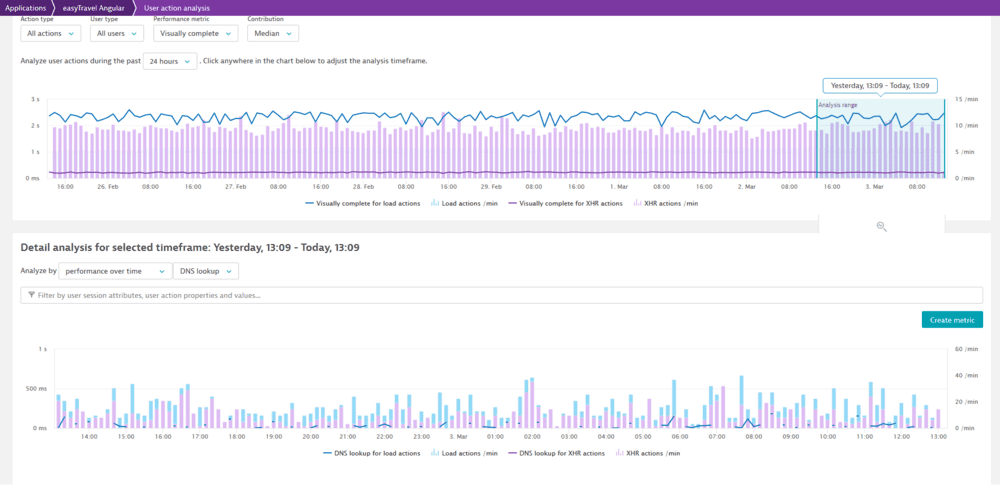
Task: Change the '24 hours' timeframe dropdown
Action: point(169,61)
